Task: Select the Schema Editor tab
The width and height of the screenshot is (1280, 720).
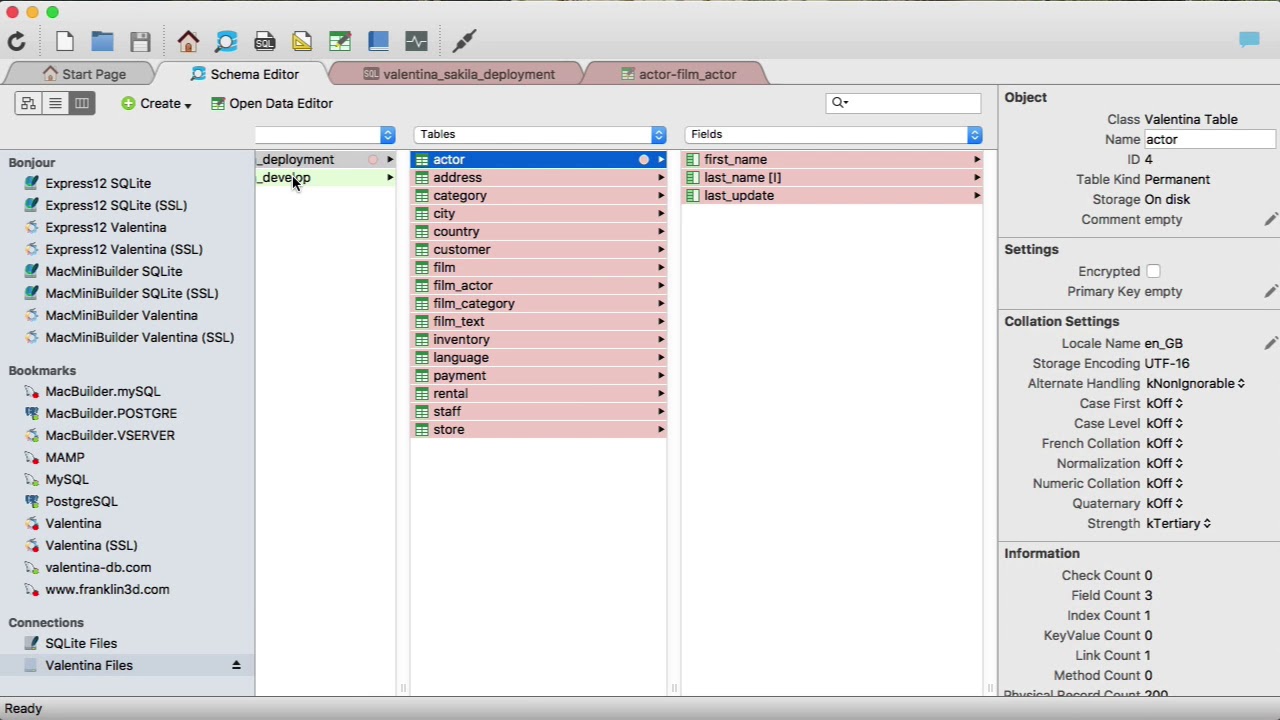Action: 244,74
